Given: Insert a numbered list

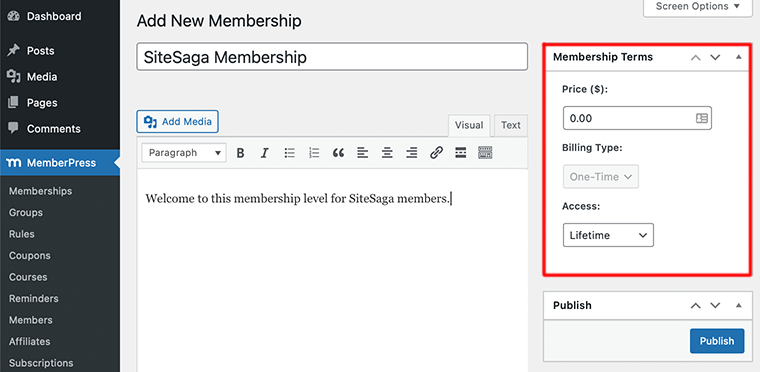Looking at the screenshot, I should pos(314,153).
